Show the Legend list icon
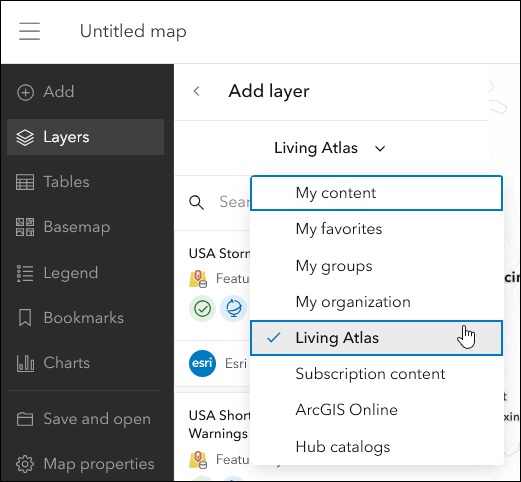521x482 pixels. (x=25, y=273)
